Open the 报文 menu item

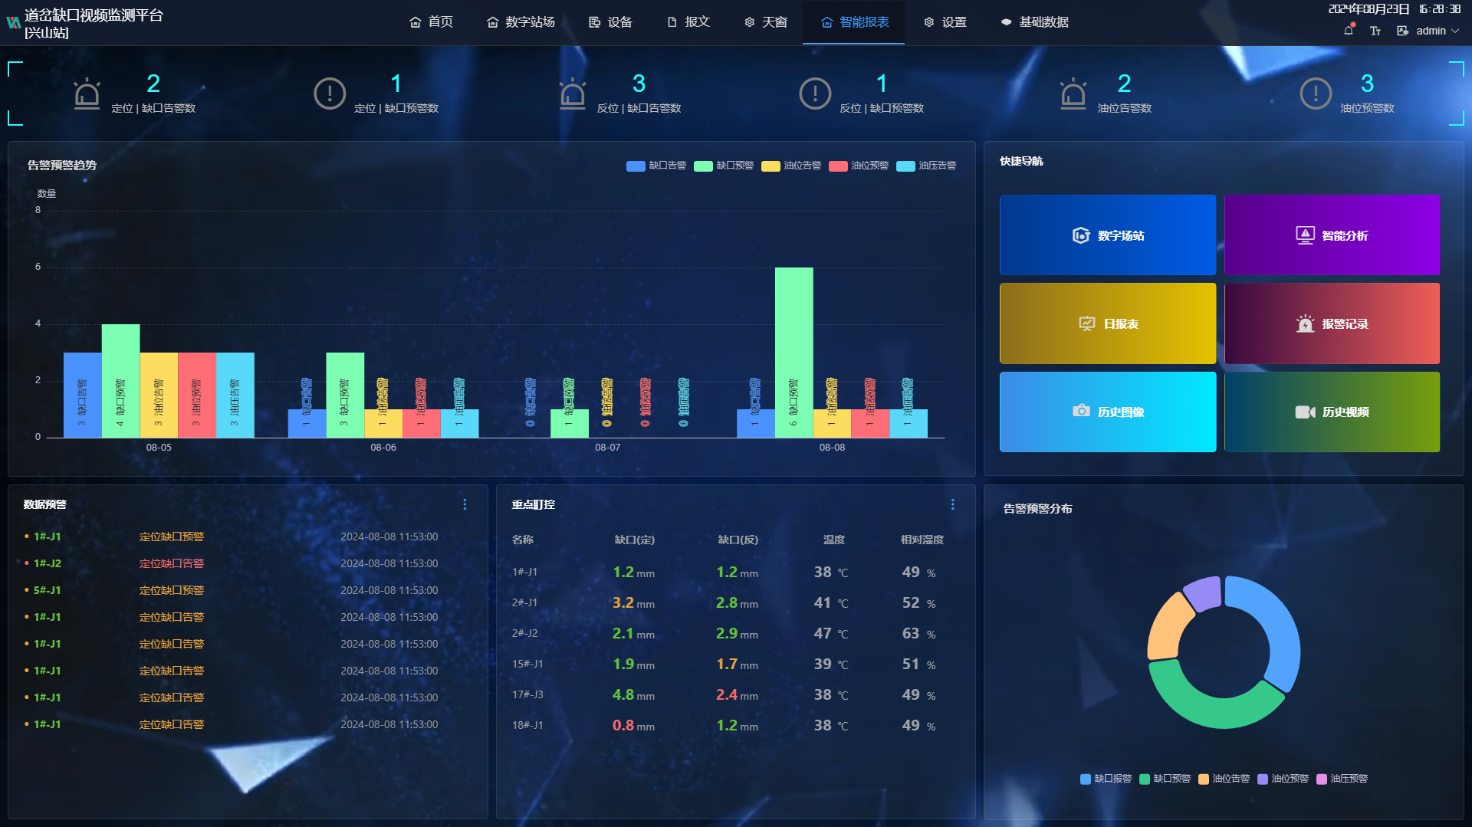point(688,22)
